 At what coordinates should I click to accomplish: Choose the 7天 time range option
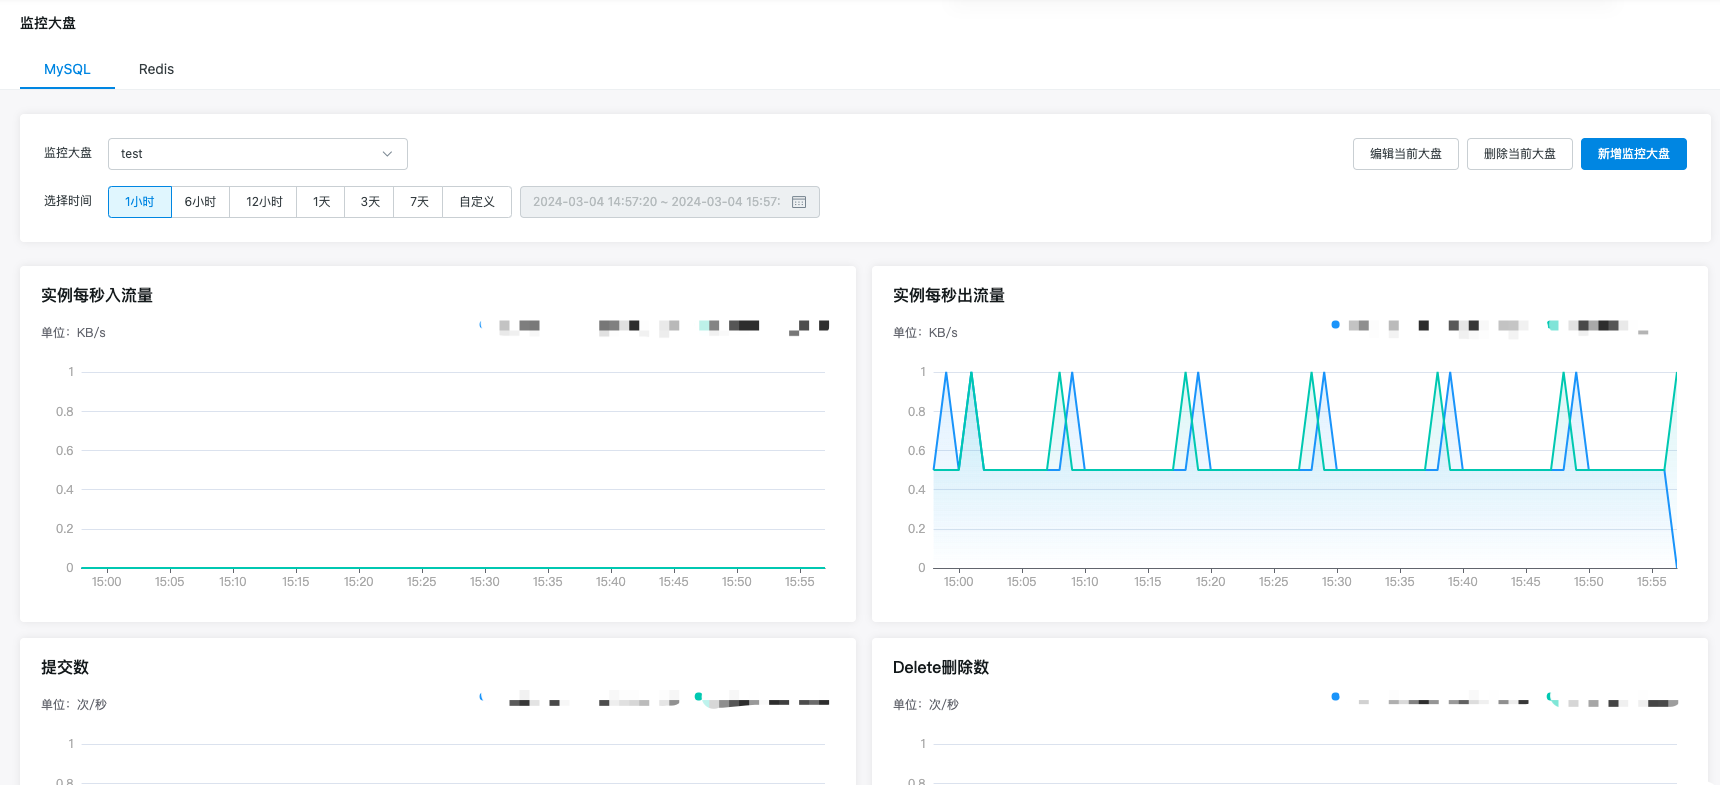(419, 202)
